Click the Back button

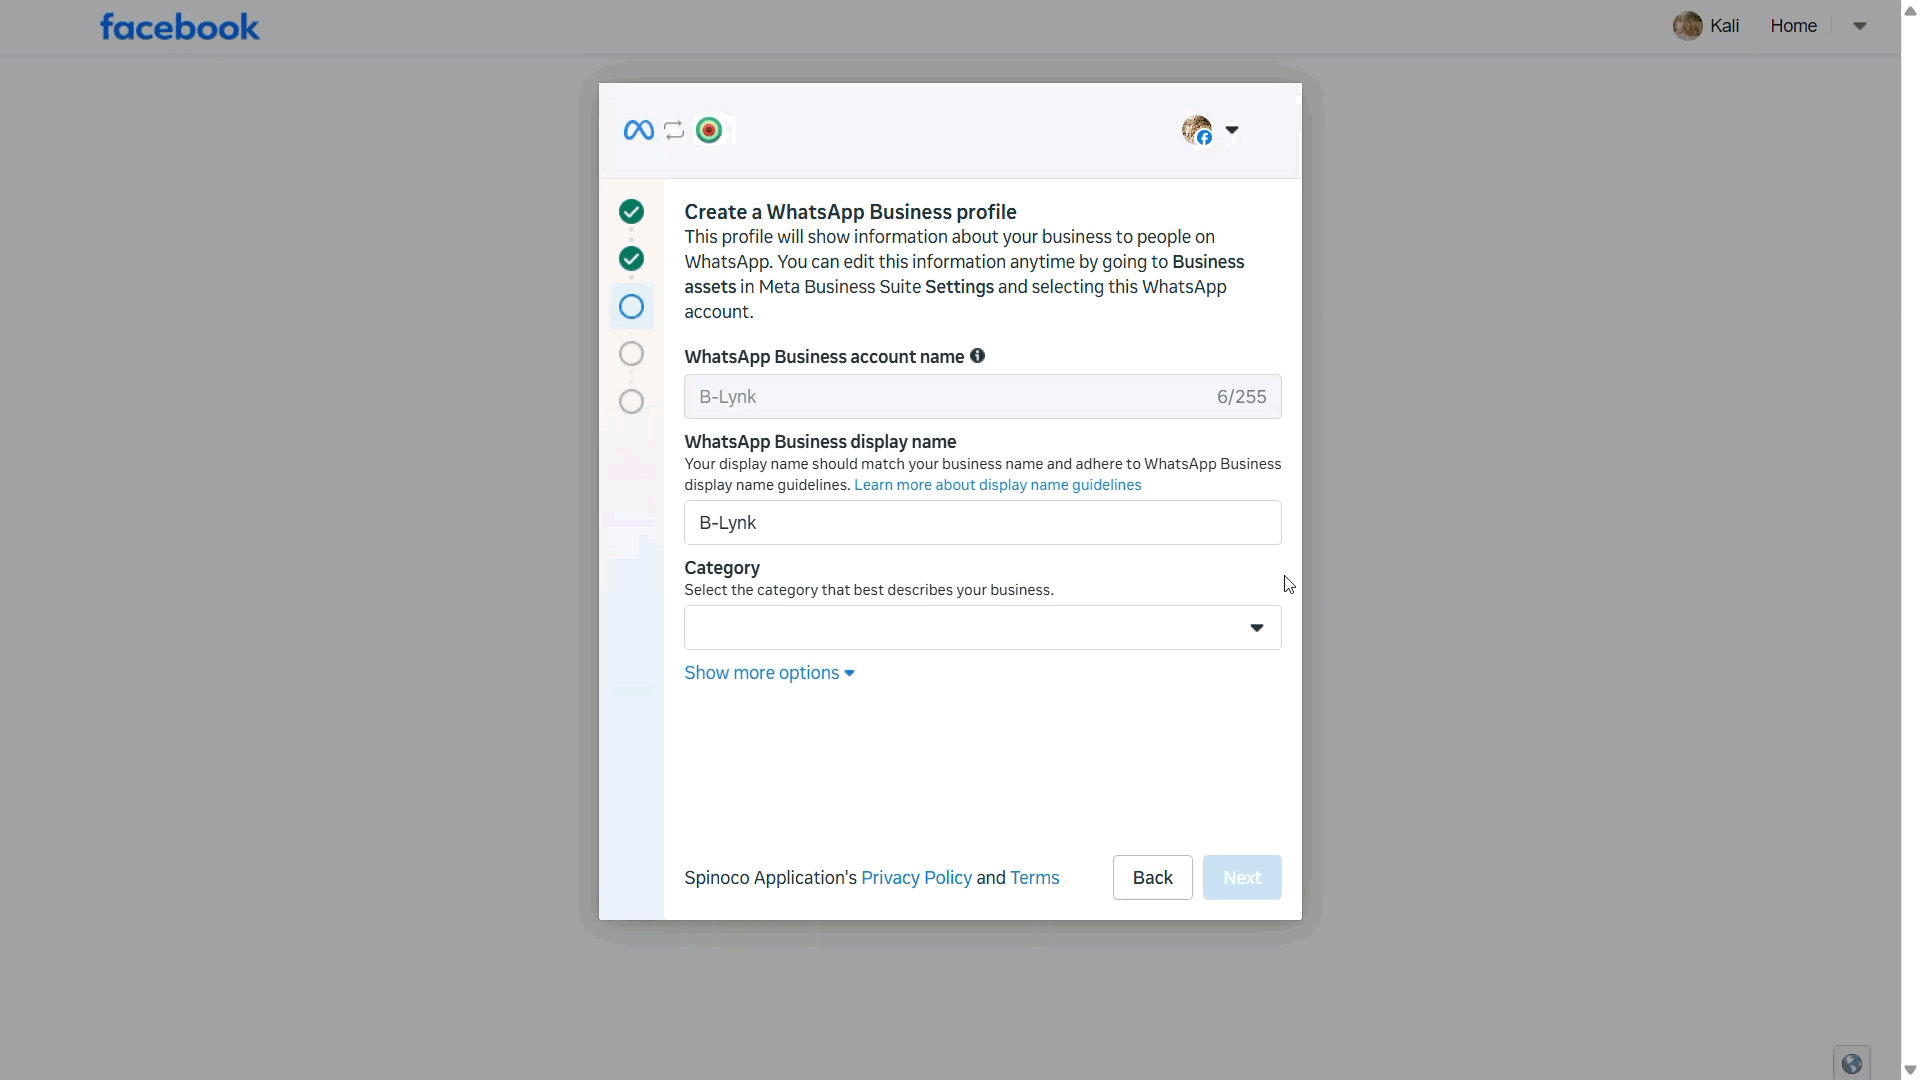1152,877
